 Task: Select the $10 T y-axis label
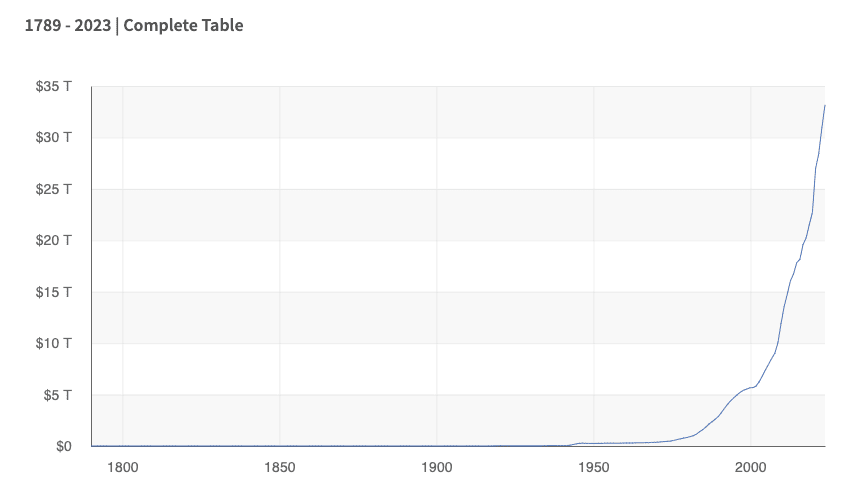tap(54, 343)
